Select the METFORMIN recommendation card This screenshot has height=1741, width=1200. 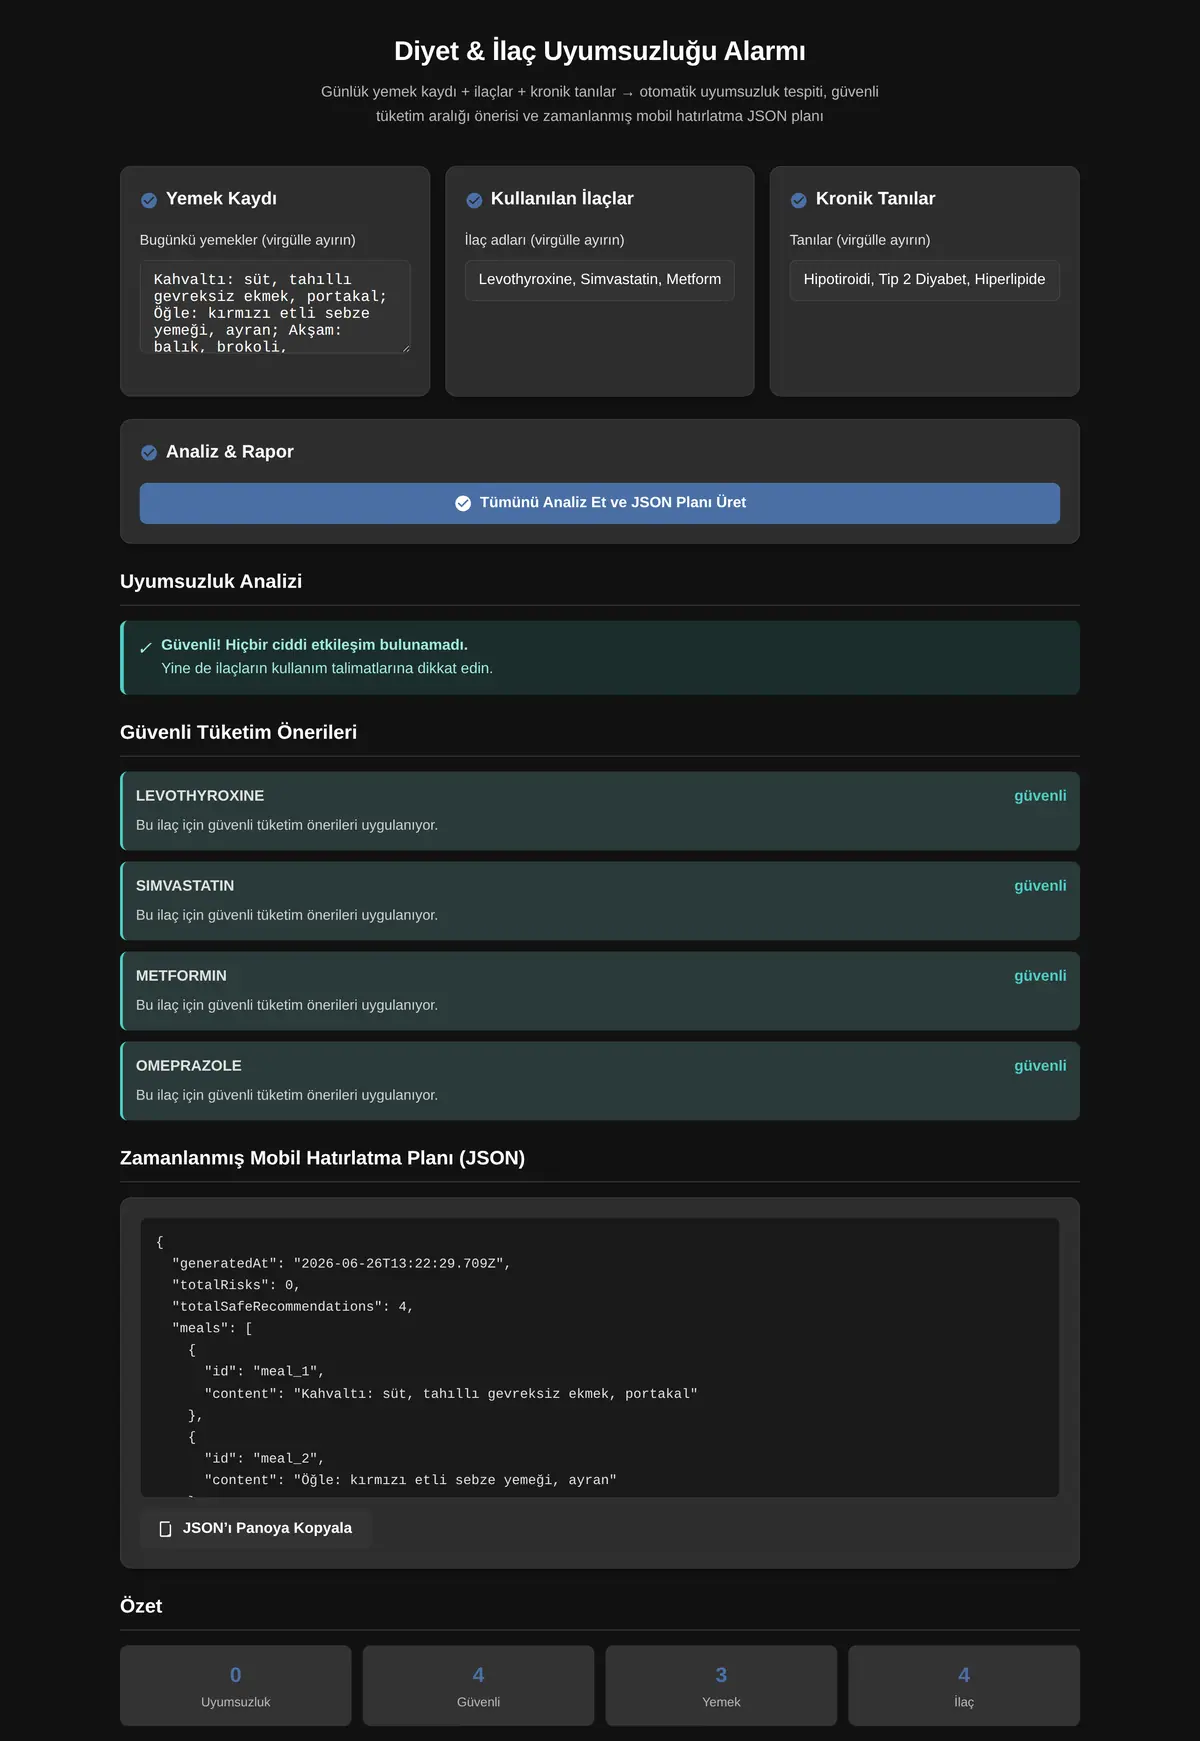coord(600,991)
